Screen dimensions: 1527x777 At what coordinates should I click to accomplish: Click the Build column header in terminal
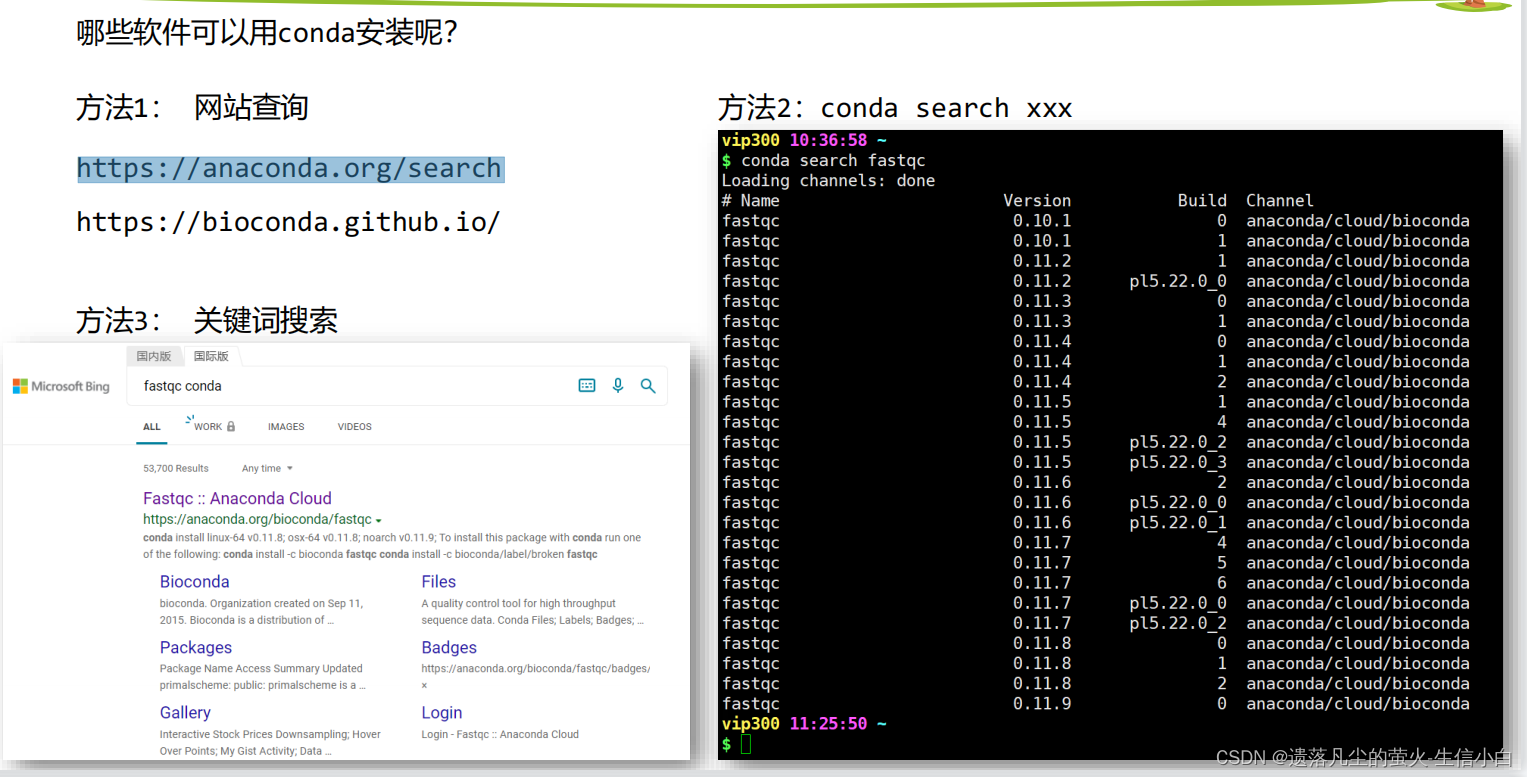1202,201
